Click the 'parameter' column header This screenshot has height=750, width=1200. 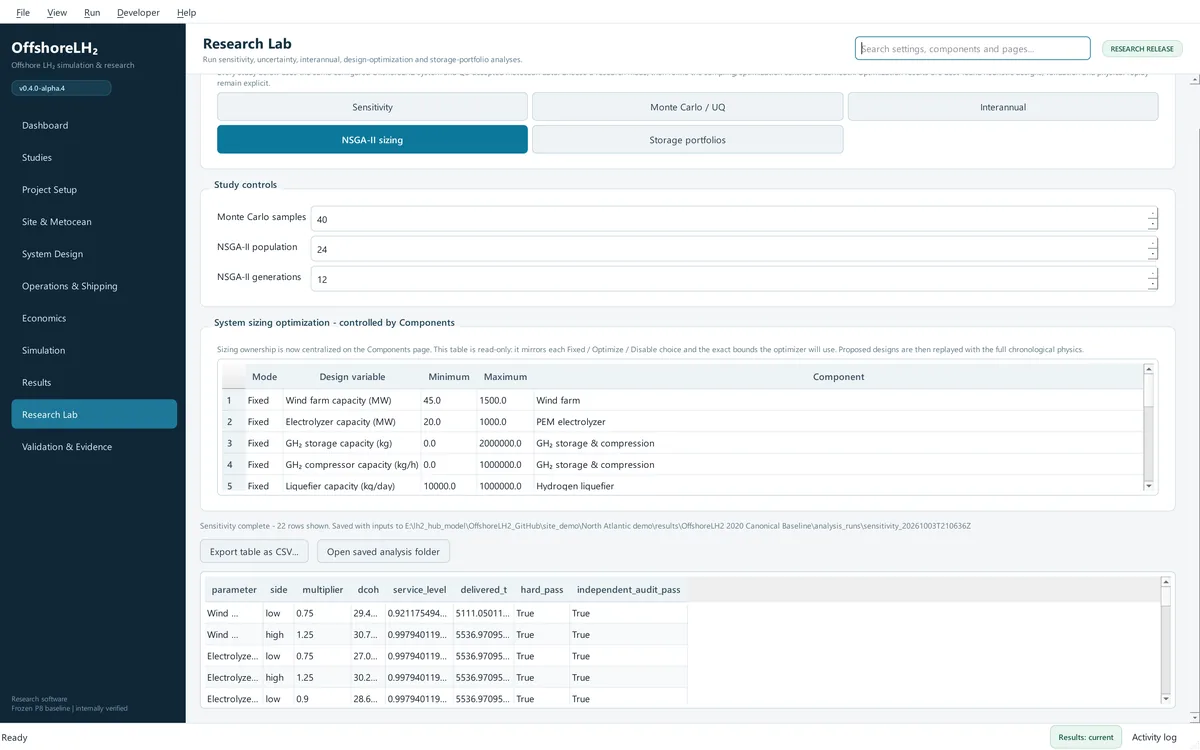(234, 590)
